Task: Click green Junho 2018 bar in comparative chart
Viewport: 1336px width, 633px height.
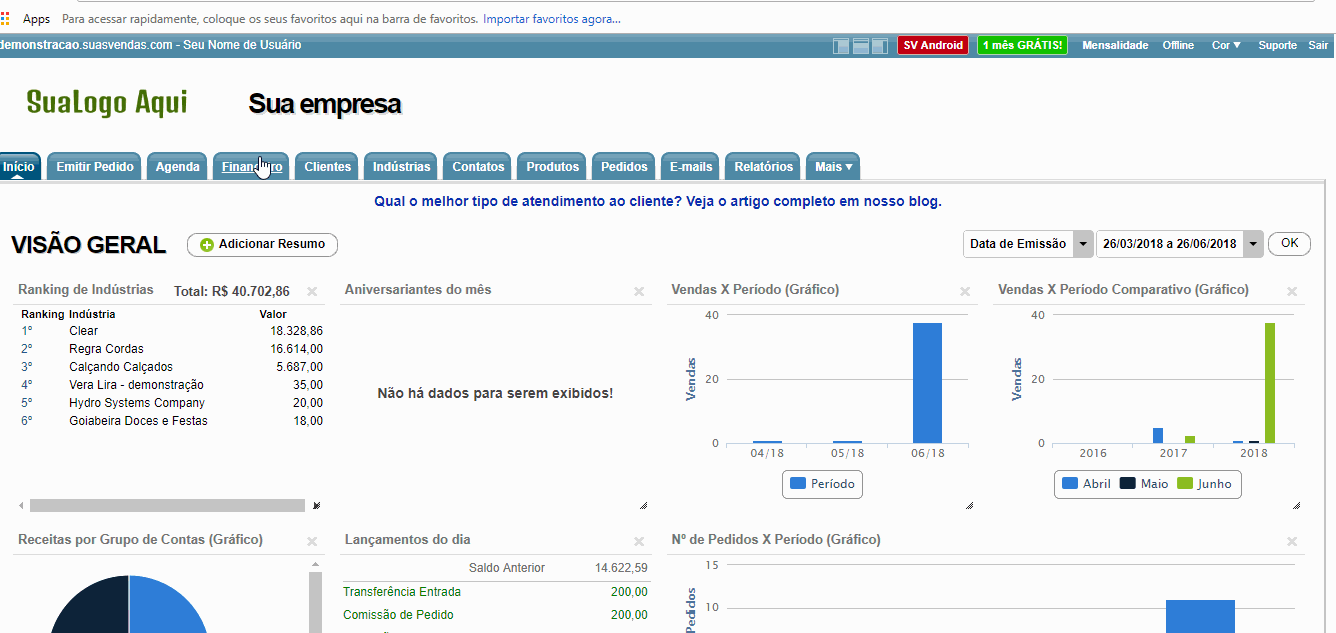Action: (1270, 383)
